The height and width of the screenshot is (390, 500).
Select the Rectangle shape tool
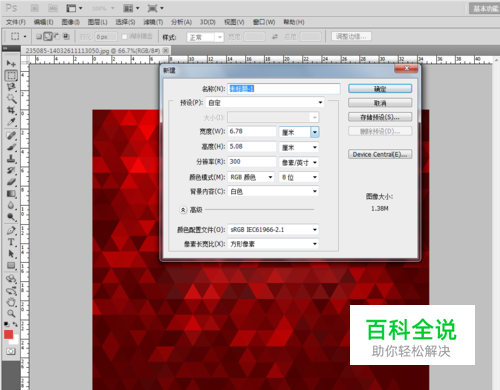pos(11,265)
